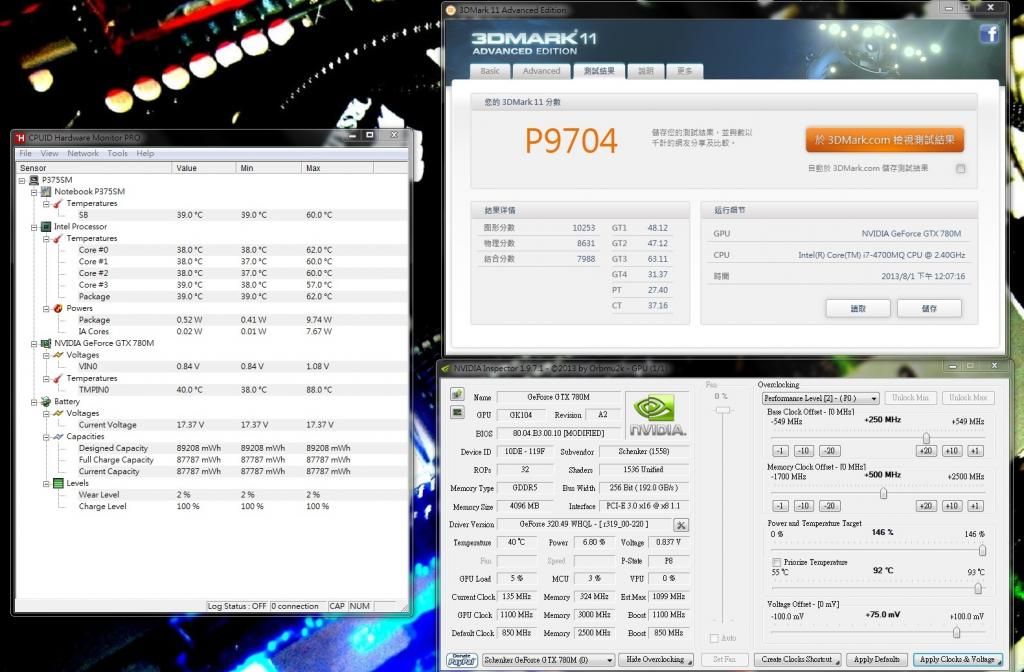Screen dimensions: 1024x672
Task: Click the Memory Clock Offset slider handle
Action: point(884,493)
